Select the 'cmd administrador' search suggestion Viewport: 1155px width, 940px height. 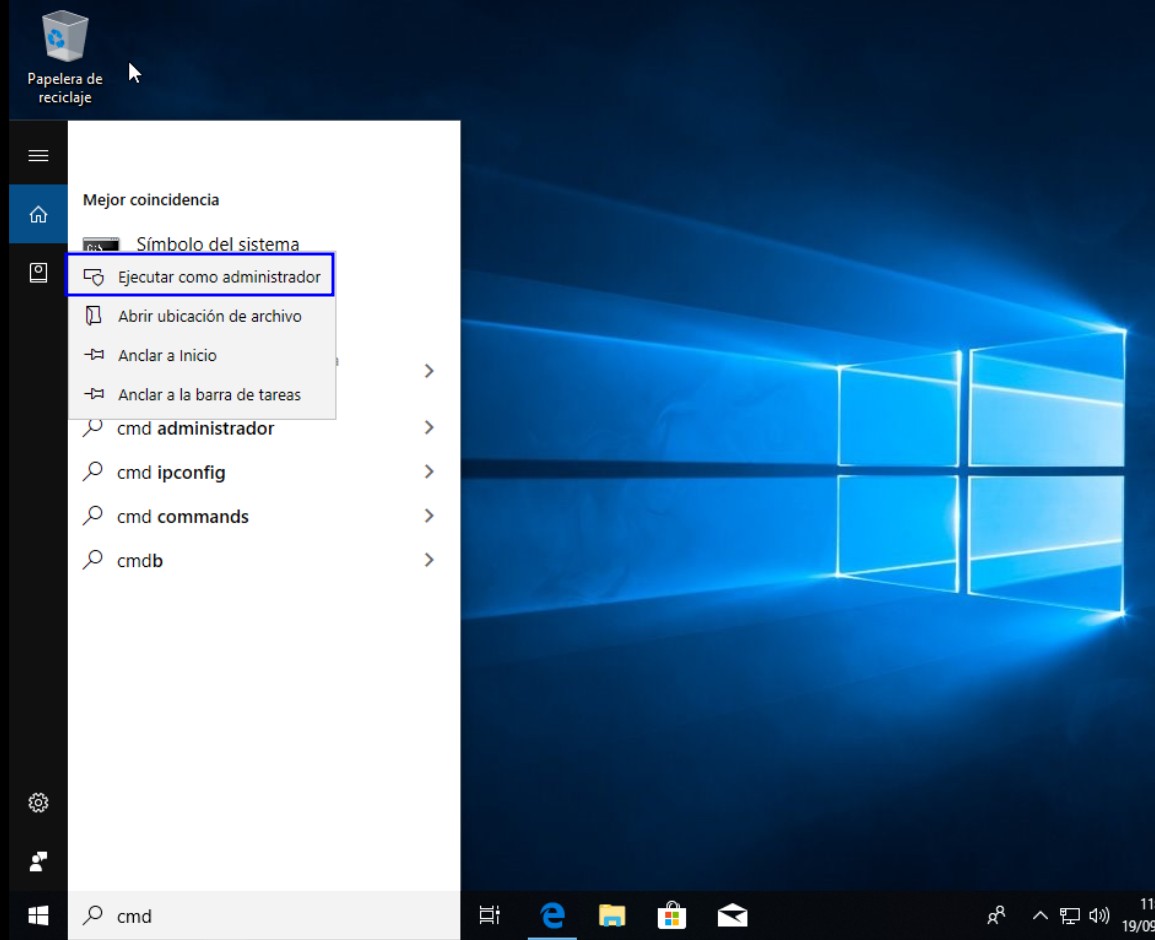[x=195, y=428]
